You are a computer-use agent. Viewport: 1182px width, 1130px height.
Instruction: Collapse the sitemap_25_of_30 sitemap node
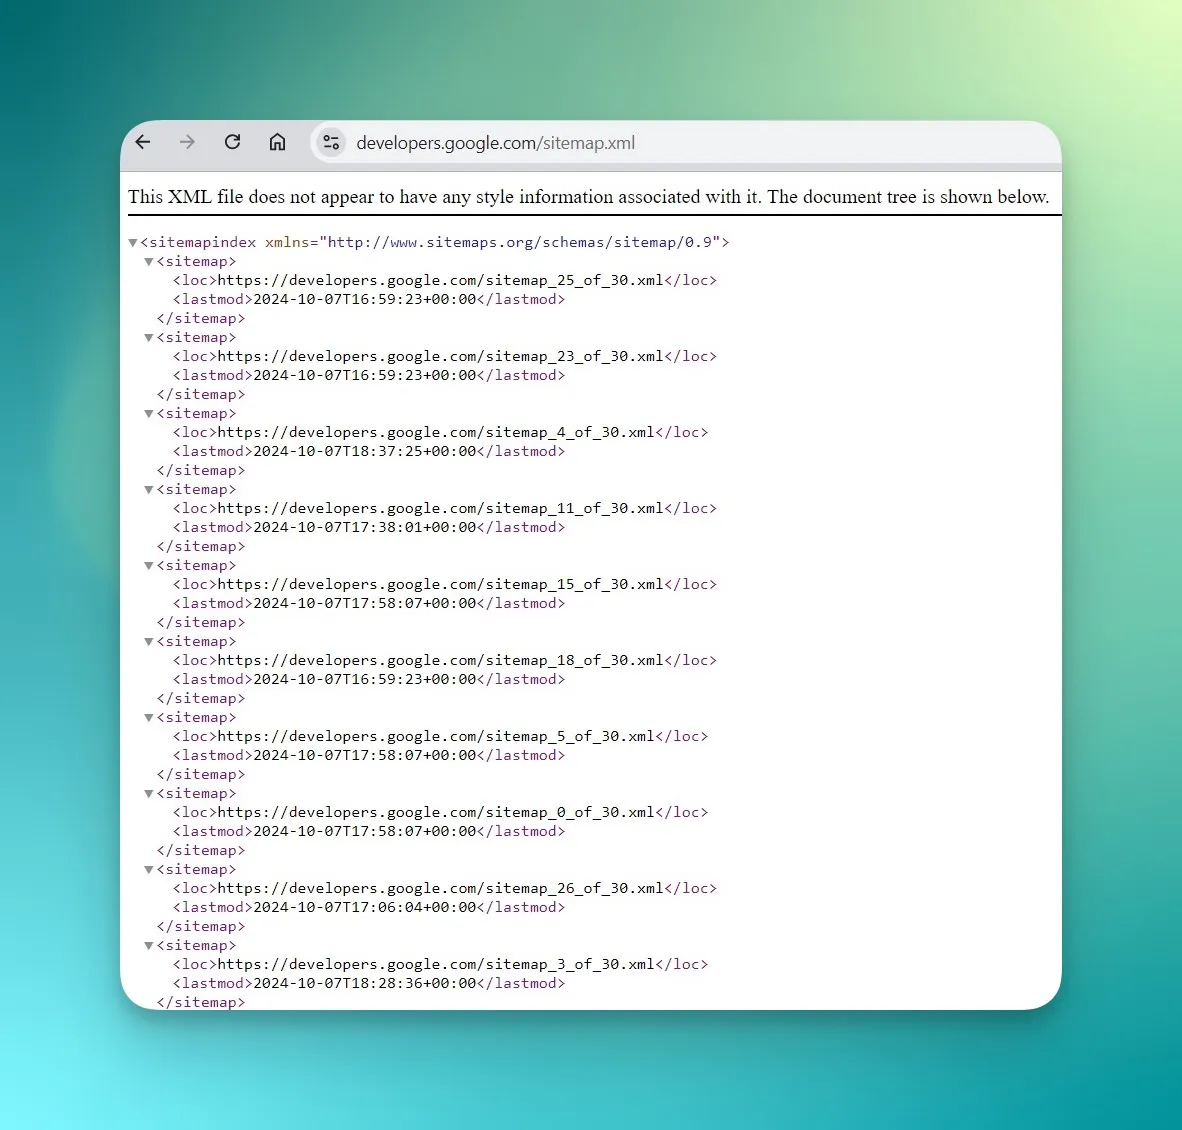149,262
